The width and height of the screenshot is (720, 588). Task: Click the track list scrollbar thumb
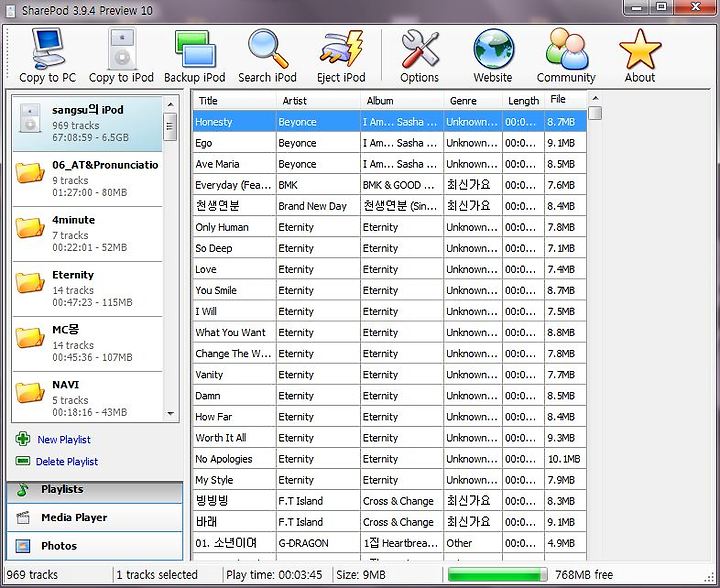[595, 113]
